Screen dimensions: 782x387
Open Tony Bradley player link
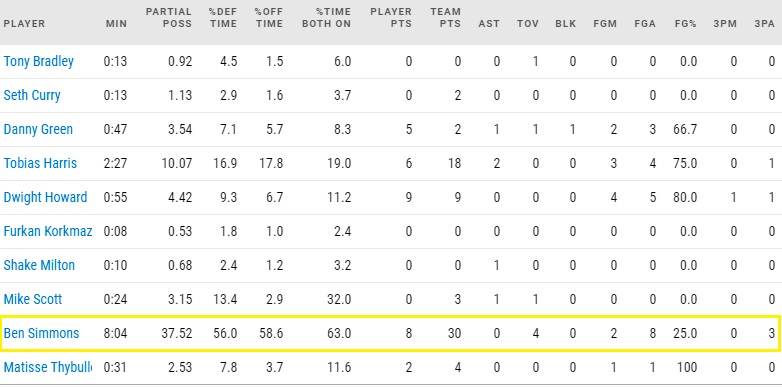click(x=38, y=61)
